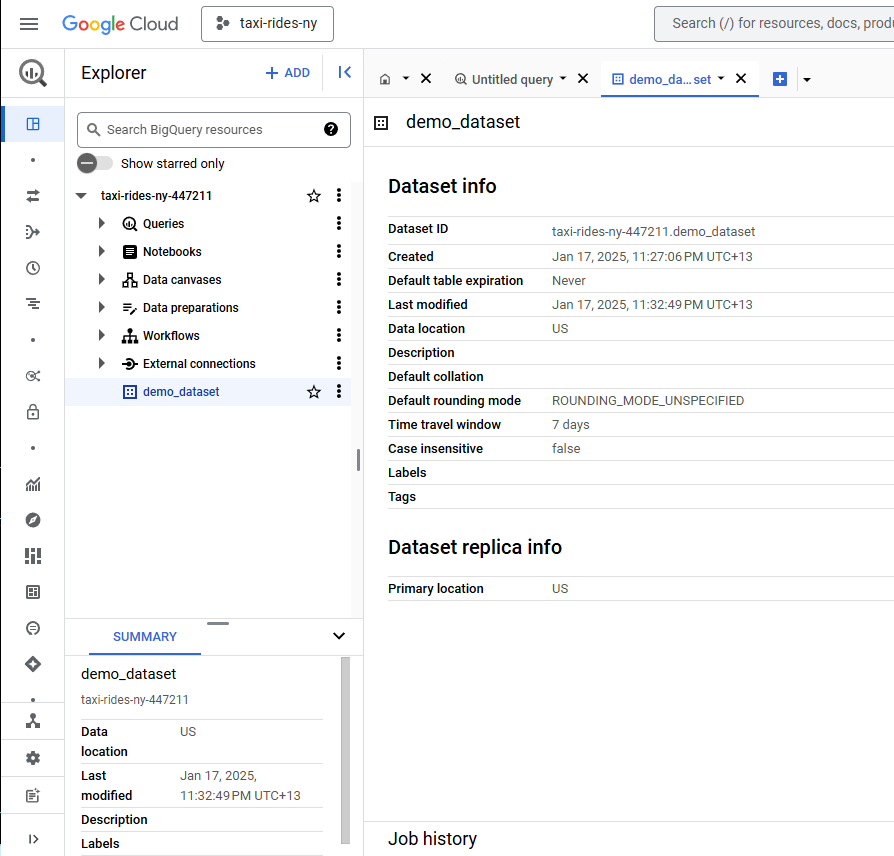Screen dimensions: 894x856
Task: Open the settings gear icon in sidebar
Action: [33, 758]
